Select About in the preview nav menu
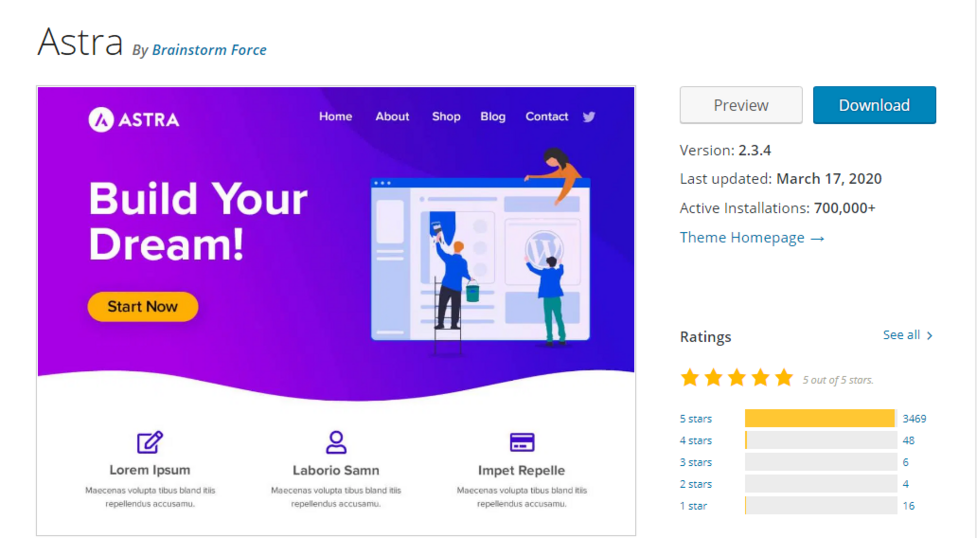Screen dimensions: 977x538 392,117
